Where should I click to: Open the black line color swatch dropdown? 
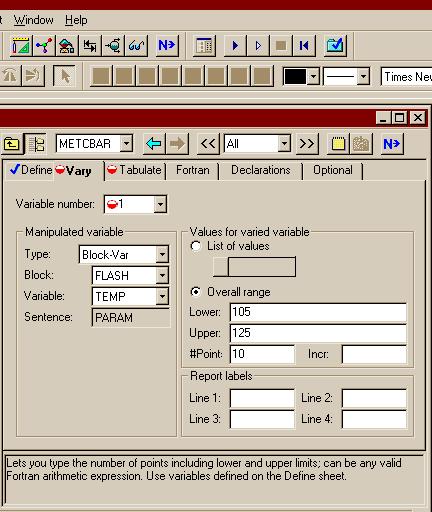(313, 77)
